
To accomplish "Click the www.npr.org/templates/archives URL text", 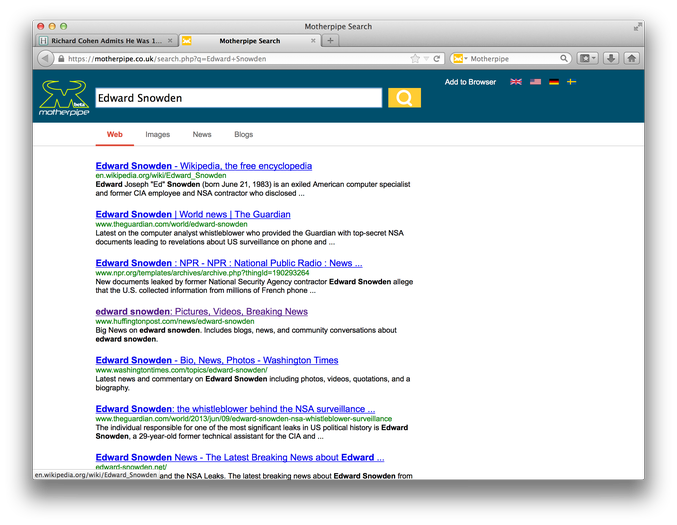I will [x=202, y=273].
